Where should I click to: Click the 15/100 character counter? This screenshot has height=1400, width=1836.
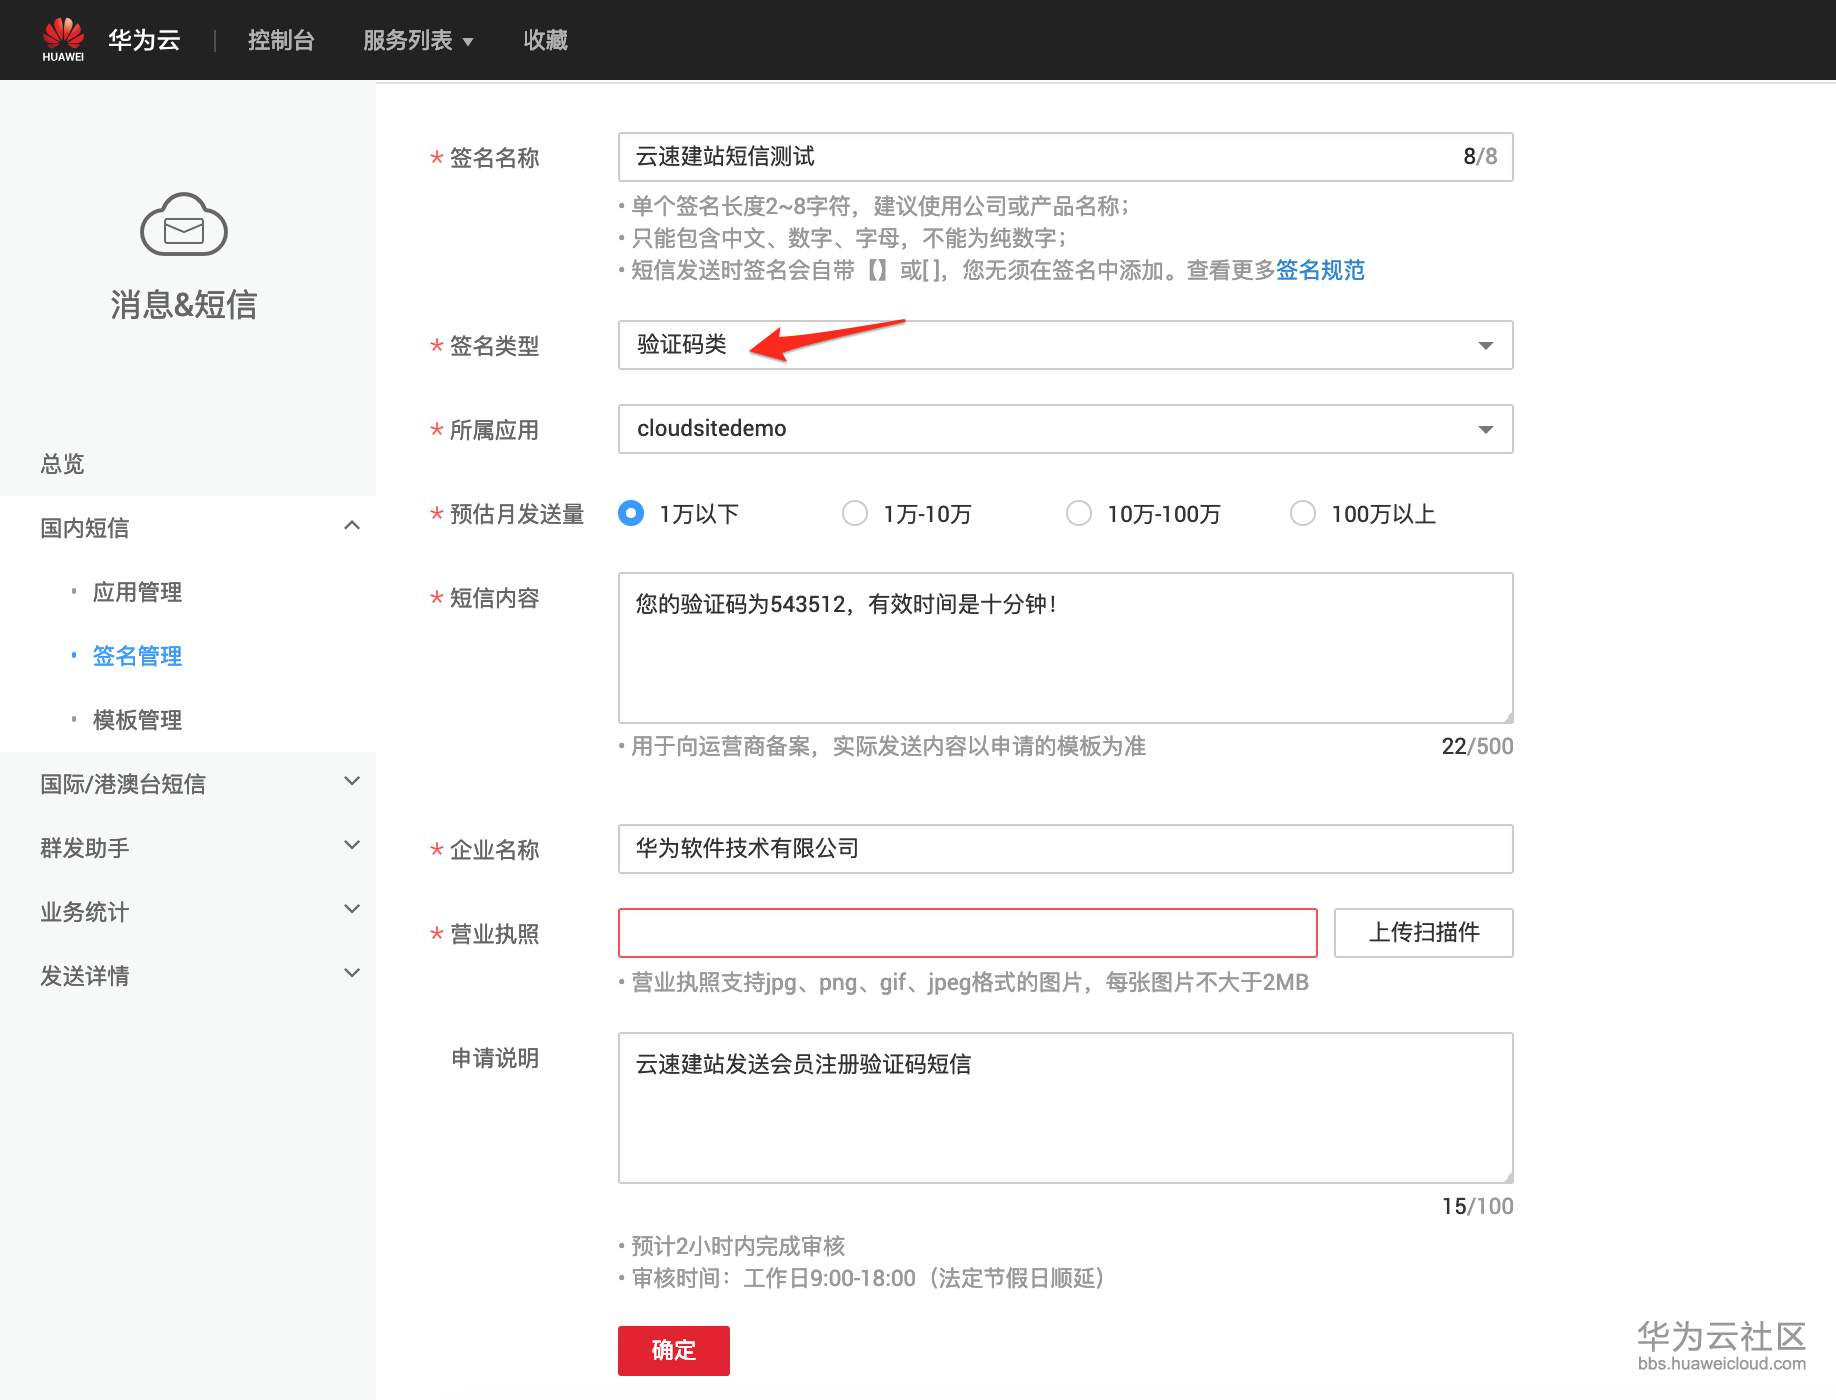[x=1477, y=1206]
